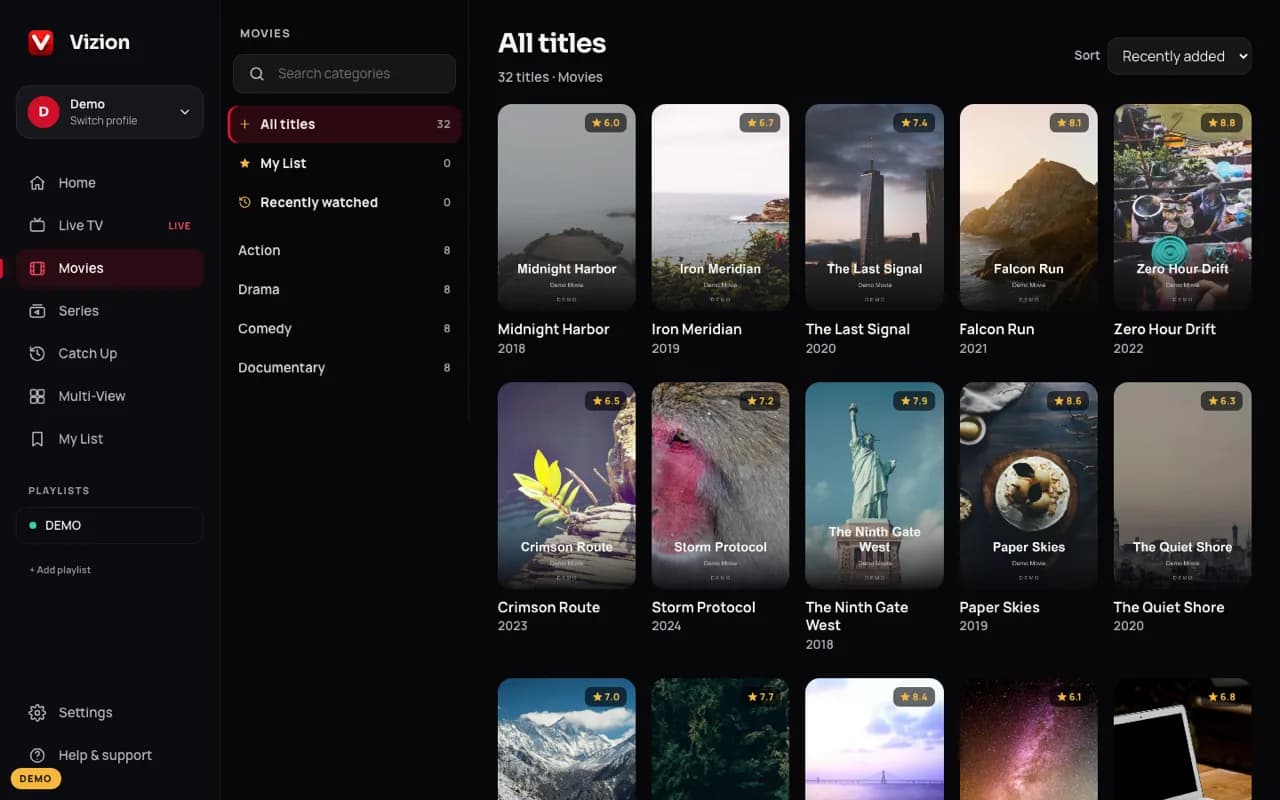Click the Recently watched category text
Viewport: 1280px width, 800px height.
coord(319,202)
